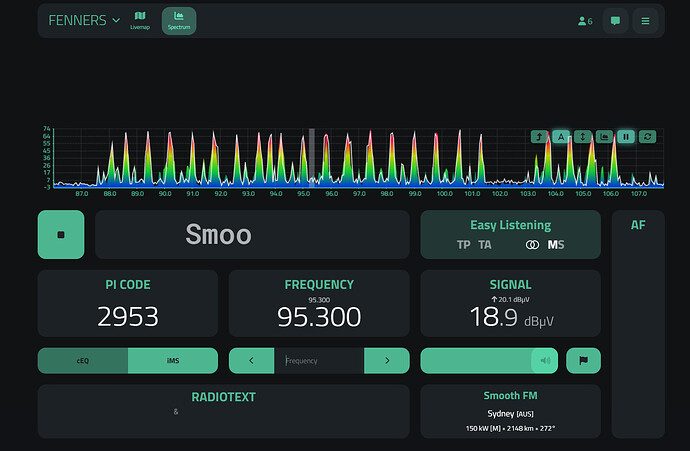The height and width of the screenshot is (451, 690).
Task: Toggle auto baseline 'A' on spectrum
Action: pyautogui.click(x=561, y=136)
